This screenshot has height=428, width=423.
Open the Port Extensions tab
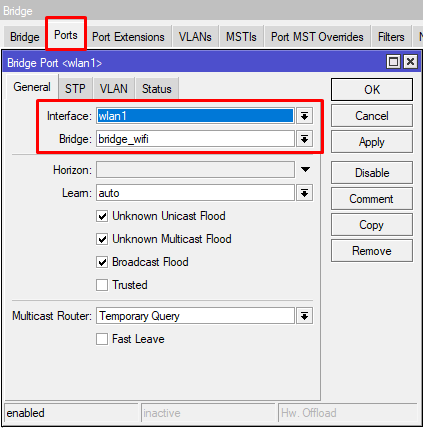pyautogui.click(x=128, y=37)
